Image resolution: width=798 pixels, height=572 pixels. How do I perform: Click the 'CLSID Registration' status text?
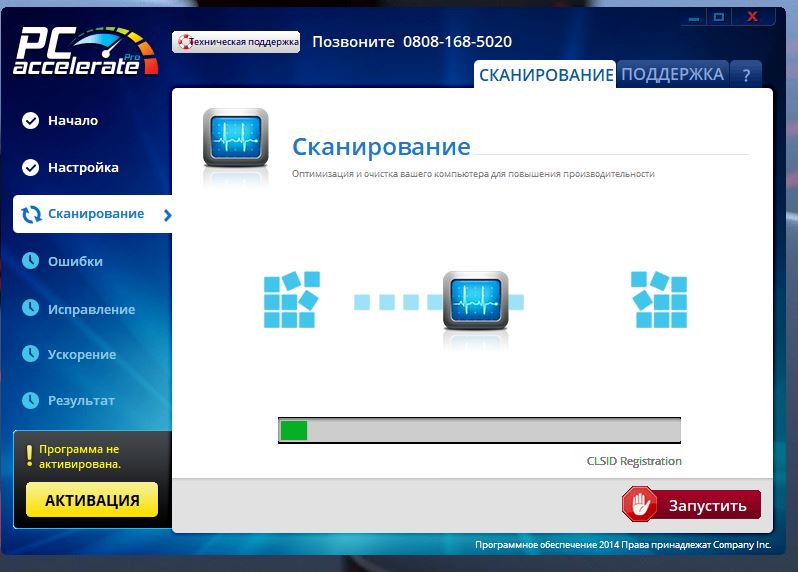[634, 462]
